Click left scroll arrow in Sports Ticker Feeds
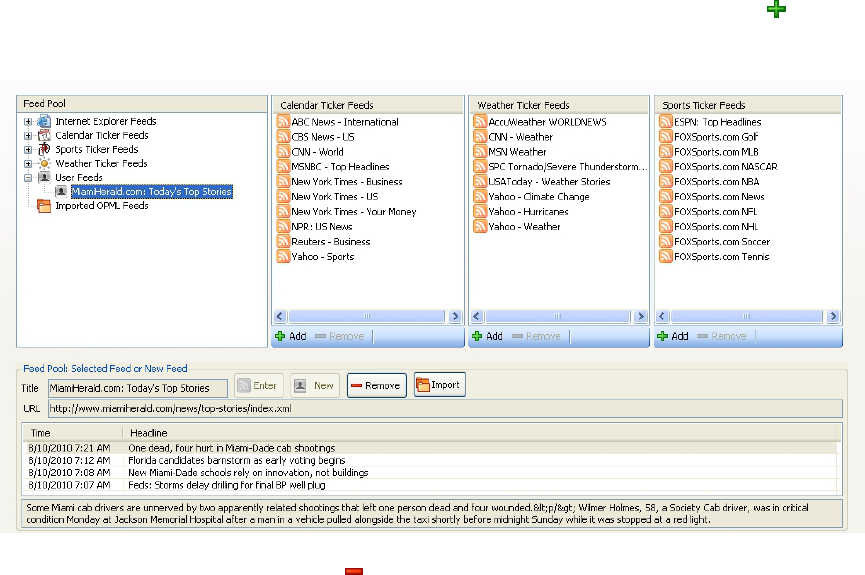865x575 pixels. click(663, 316)
